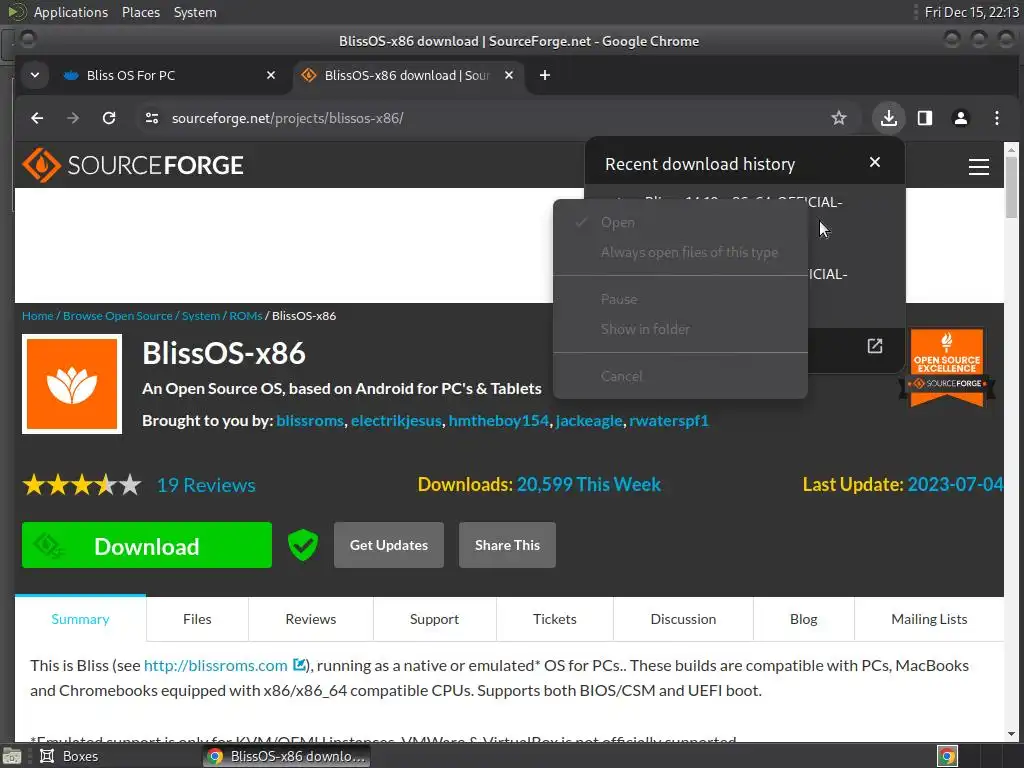Go to the Discussion tab

coord(683,619)
